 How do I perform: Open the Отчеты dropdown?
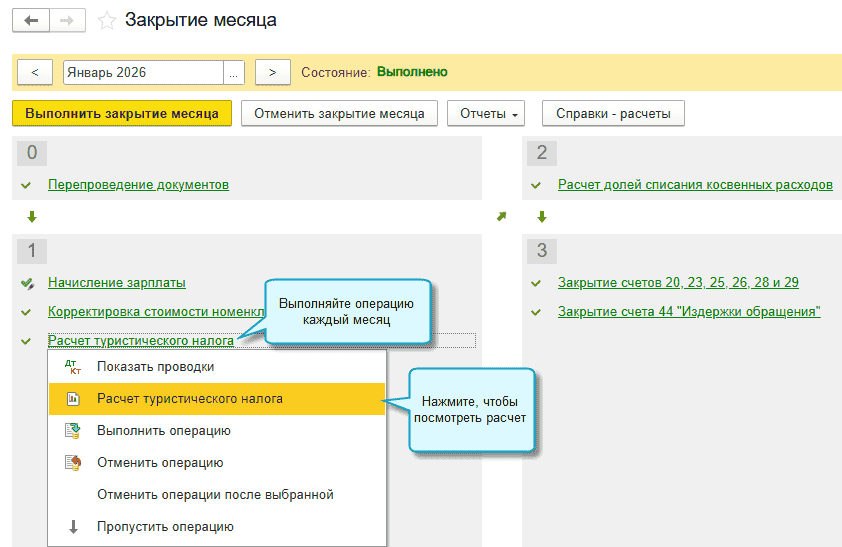click(486, 114)
